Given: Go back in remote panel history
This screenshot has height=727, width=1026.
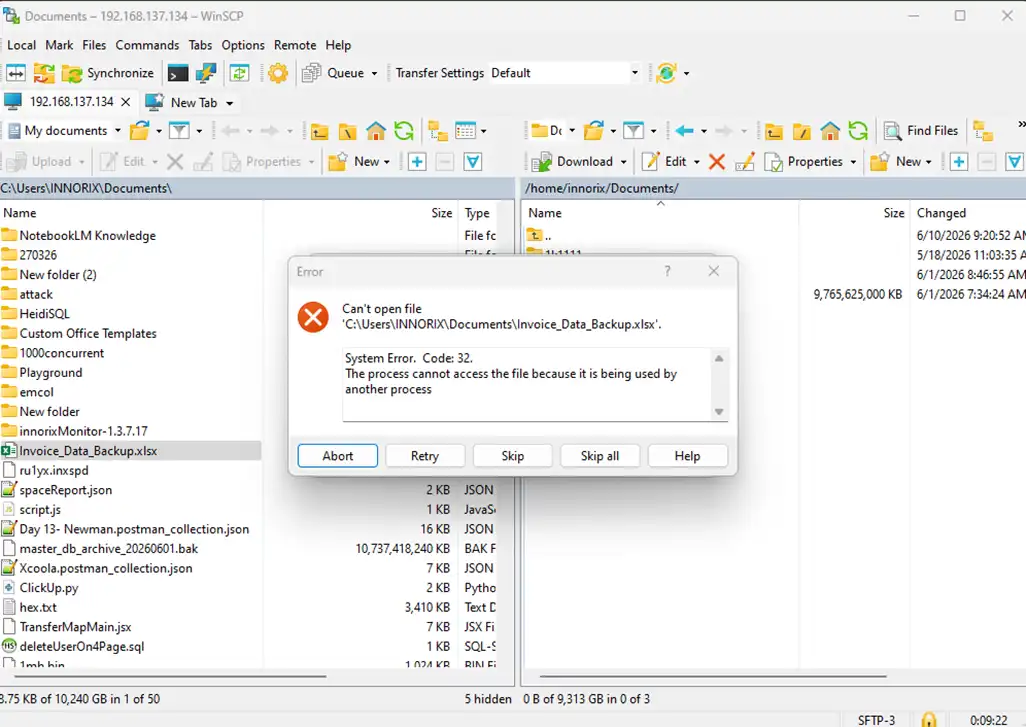Looking at the screenshot, I should [x=684, y=130].
